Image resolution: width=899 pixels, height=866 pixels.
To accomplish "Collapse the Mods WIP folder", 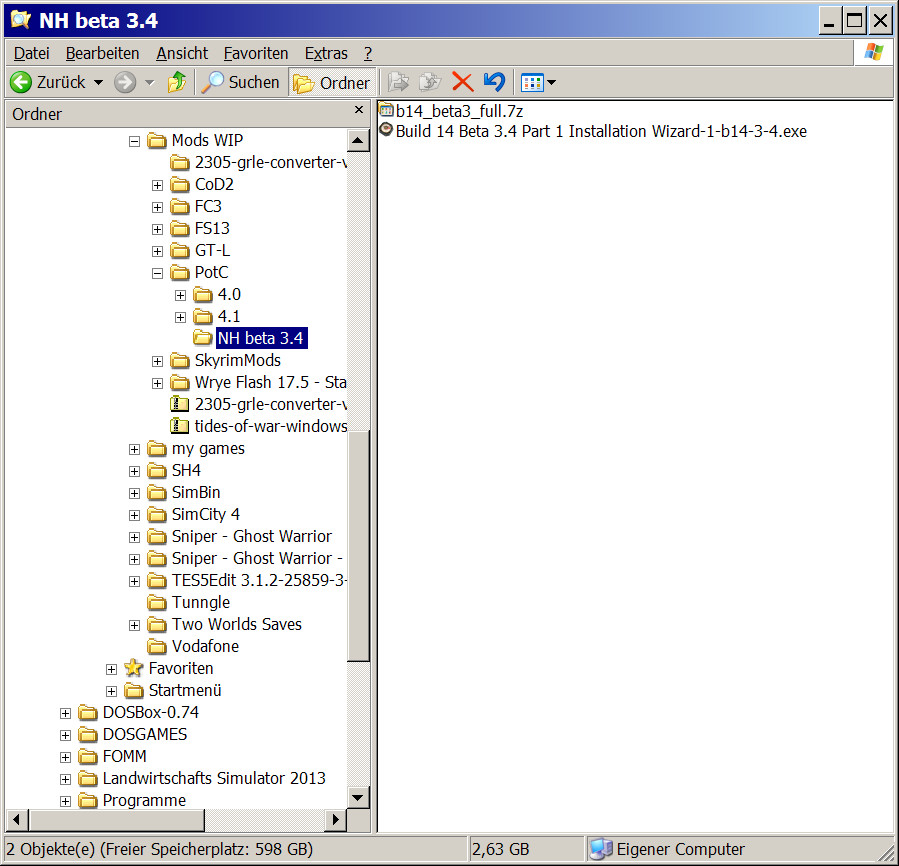I will tap(134, 141).
